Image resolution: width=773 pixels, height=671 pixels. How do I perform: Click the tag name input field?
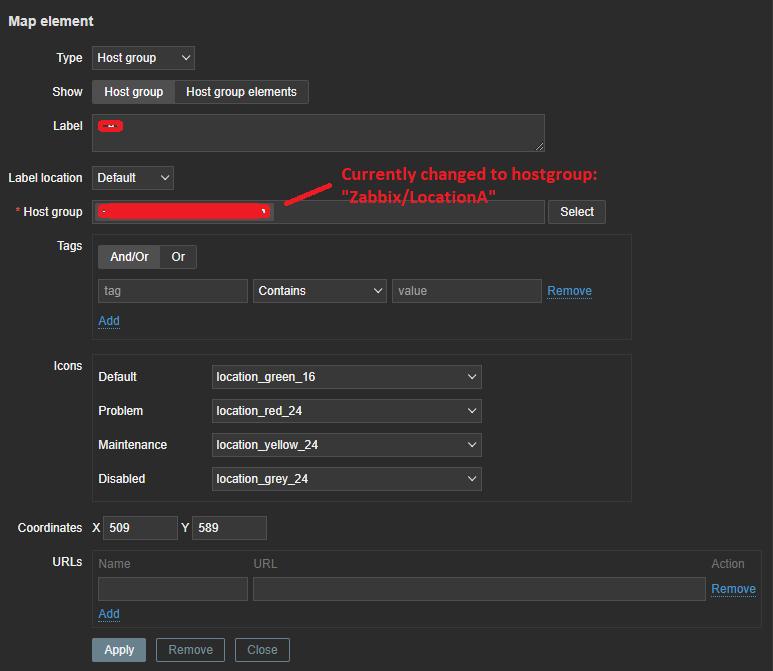point(172,291)
